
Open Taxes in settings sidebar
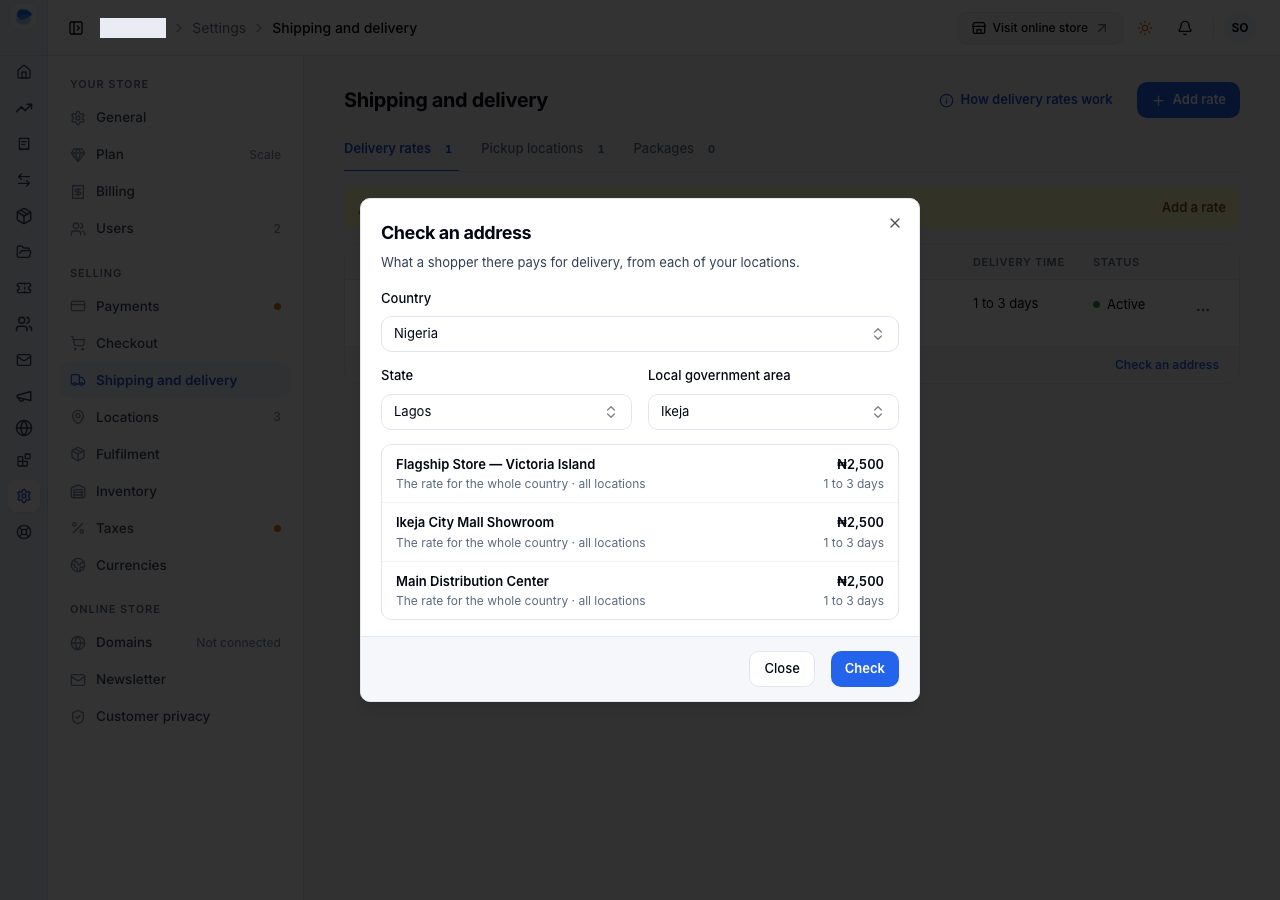(175, 528)
